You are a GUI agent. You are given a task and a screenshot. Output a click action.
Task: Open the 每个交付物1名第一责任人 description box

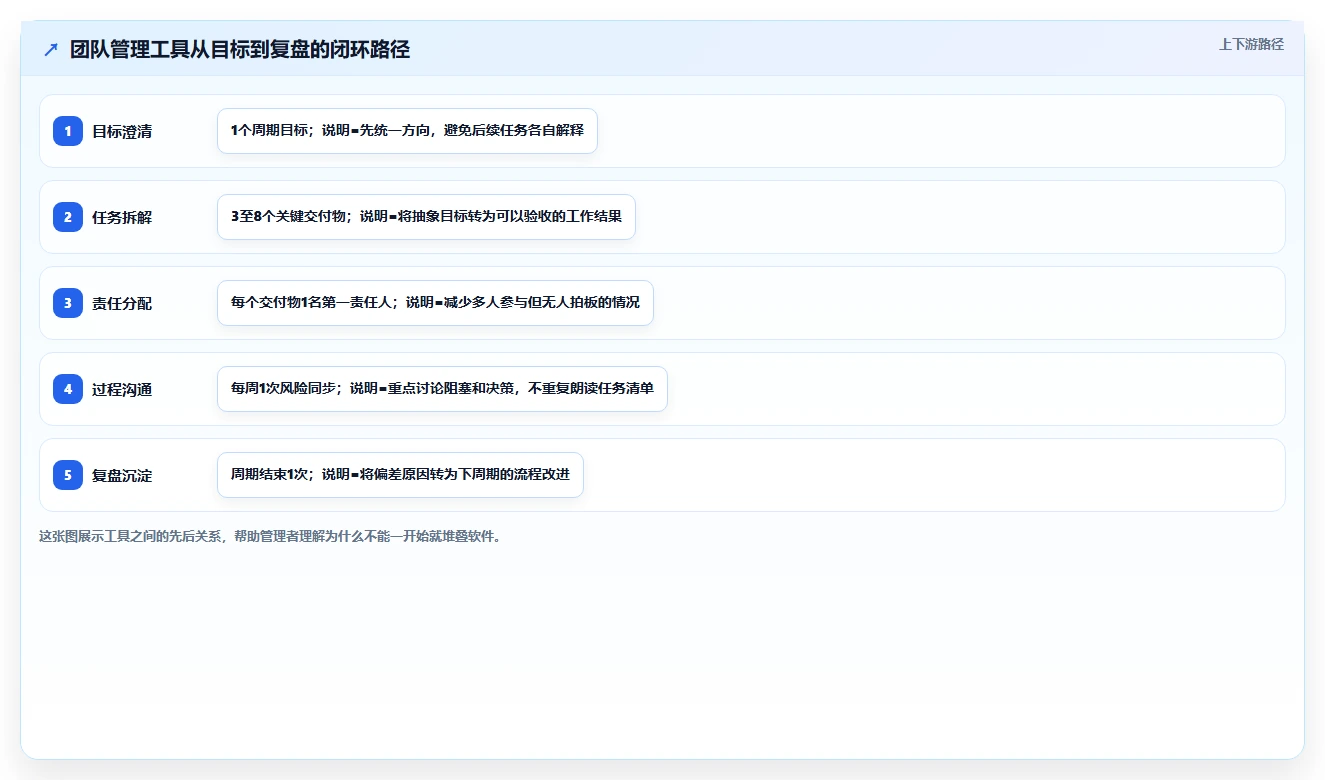pyautogui.click(x=435, y=303)
